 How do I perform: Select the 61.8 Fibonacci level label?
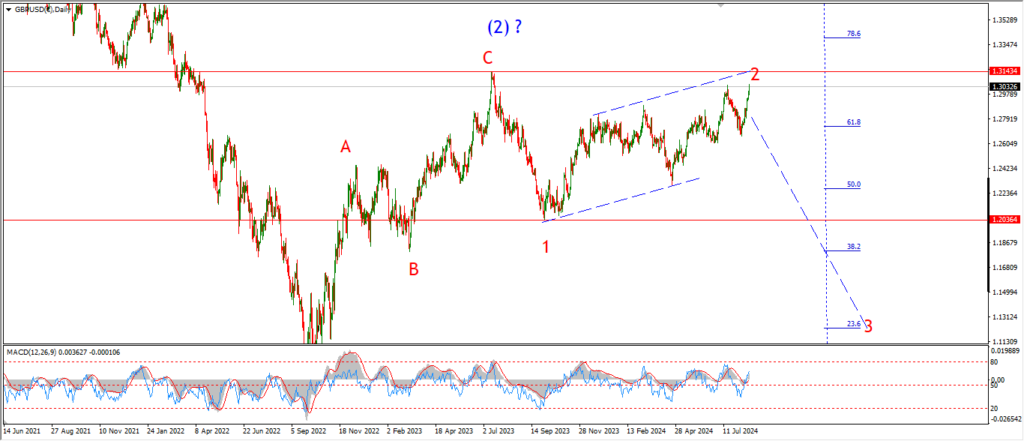tap(853, 122)
